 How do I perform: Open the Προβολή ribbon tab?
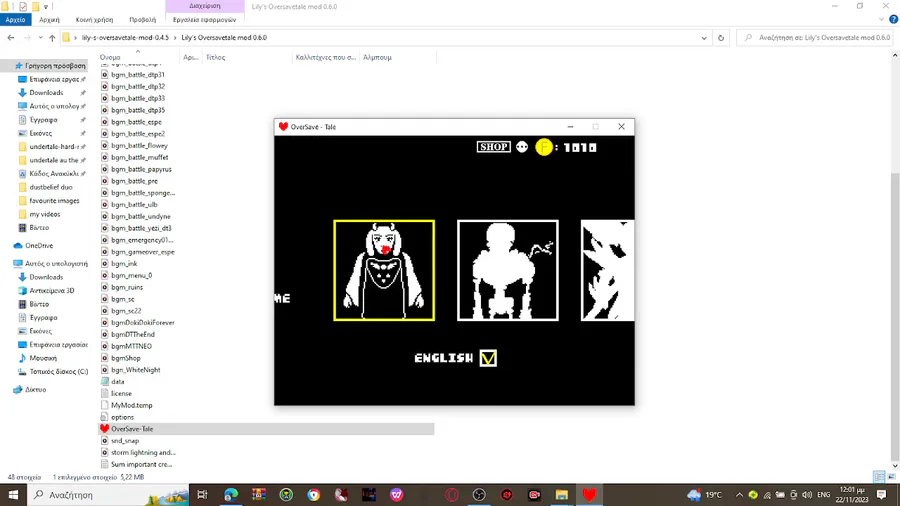click(x=142, y=20)
